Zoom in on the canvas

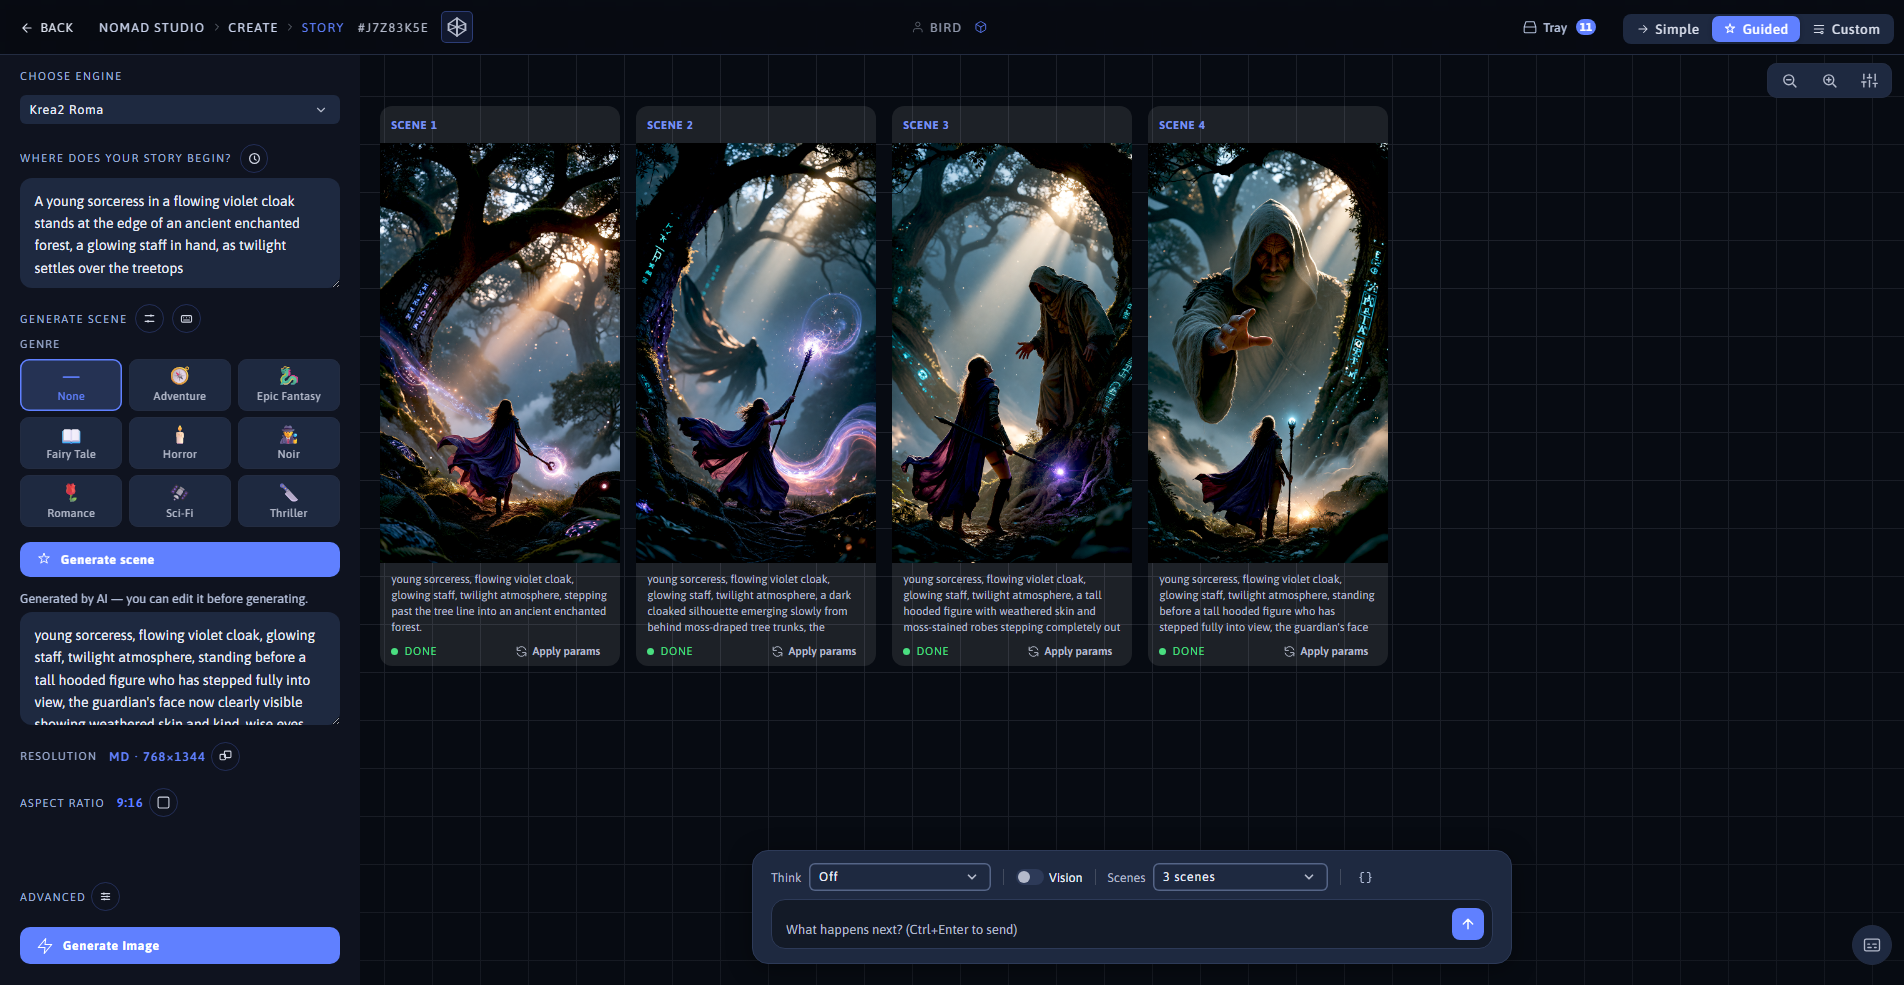pyautogui.click(x=1830, y=81)
